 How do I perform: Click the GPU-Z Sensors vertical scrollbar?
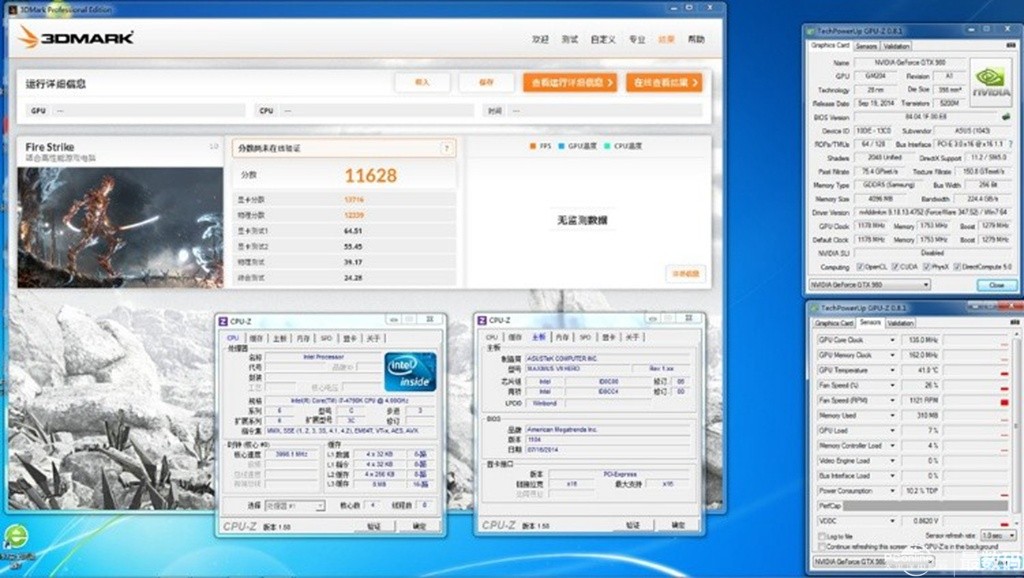click(x=1015, y=425)
